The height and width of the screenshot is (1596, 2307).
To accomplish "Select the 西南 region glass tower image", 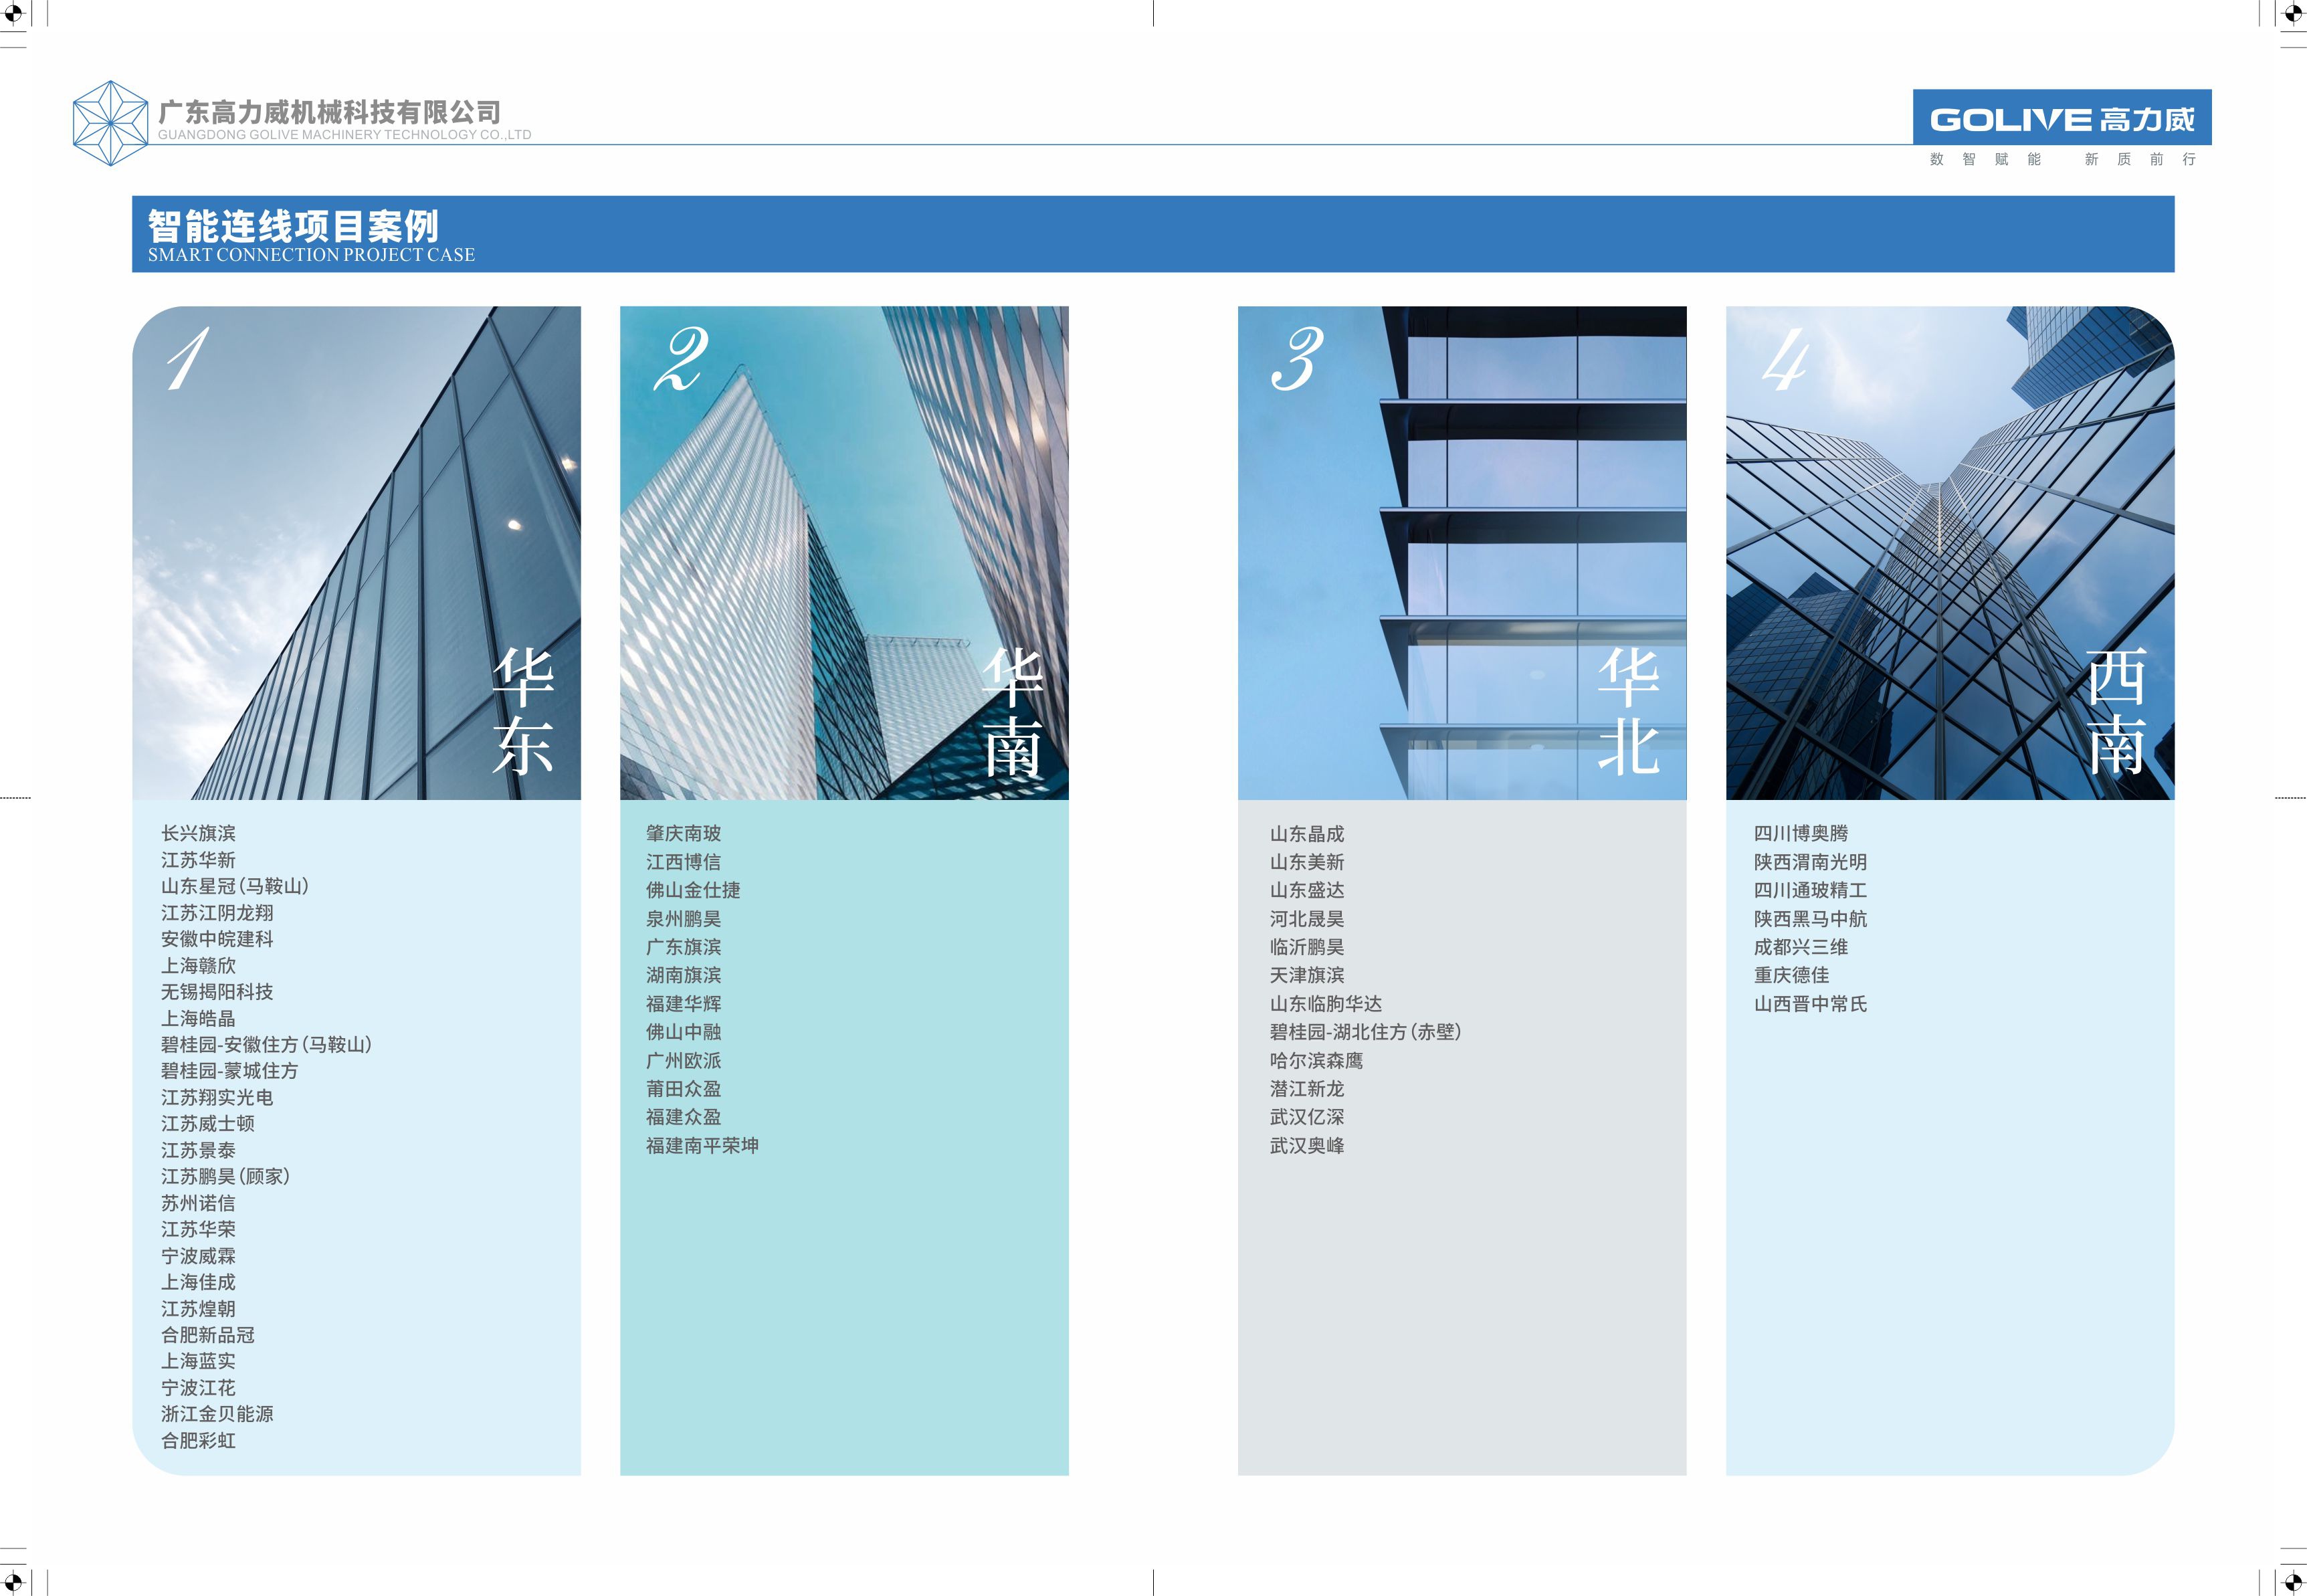I will point(1949,552).
